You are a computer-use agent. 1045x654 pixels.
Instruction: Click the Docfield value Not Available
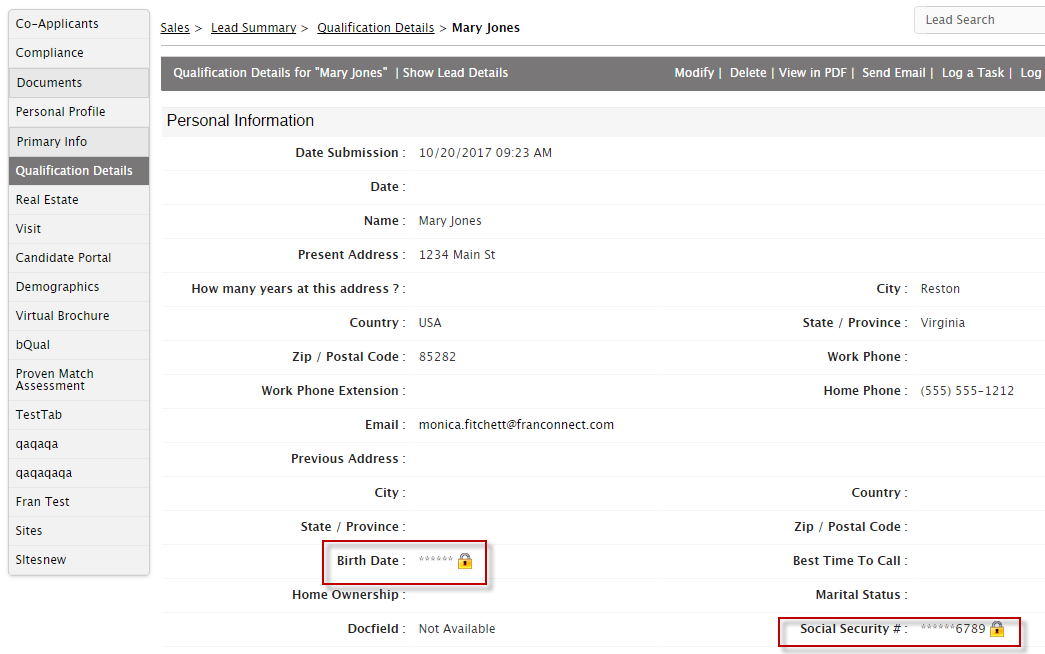[x=457, y=629]
